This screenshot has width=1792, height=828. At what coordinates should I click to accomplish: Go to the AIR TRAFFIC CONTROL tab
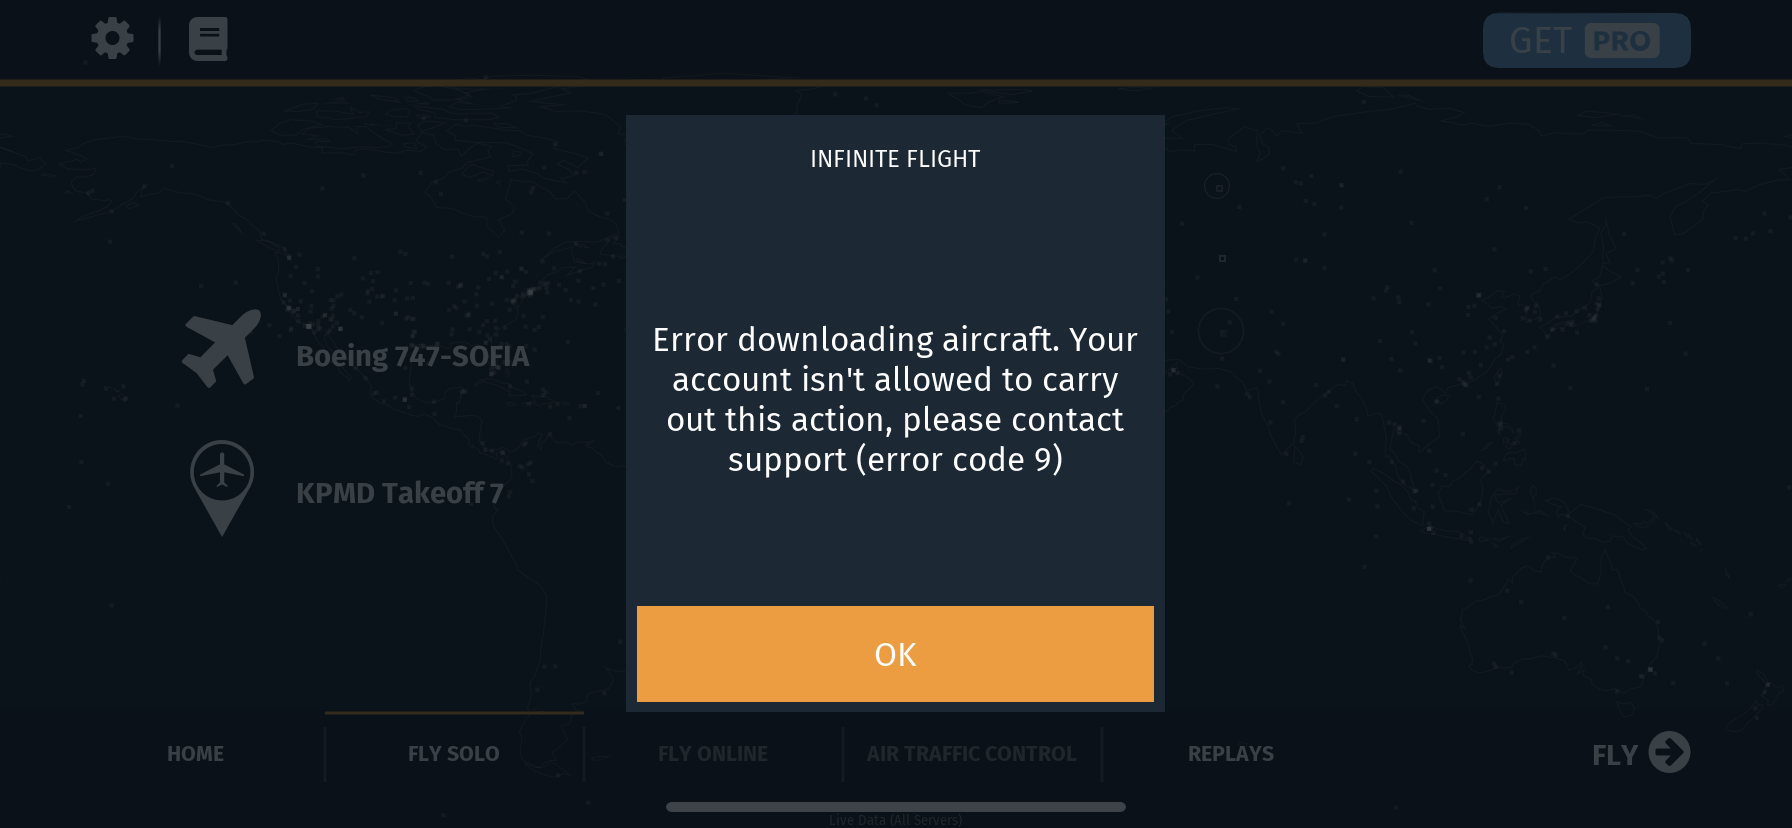971,754
